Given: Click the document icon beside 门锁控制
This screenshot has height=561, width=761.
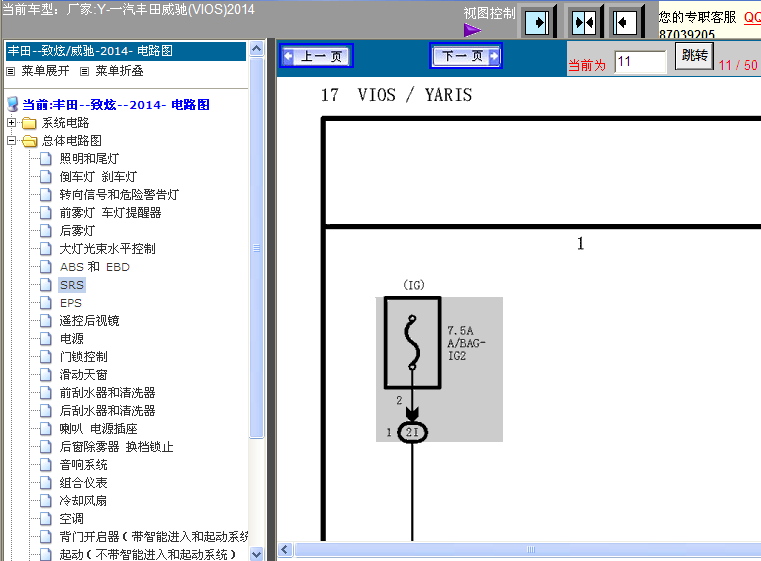Looking at the screenshot, I should point(46,357).
